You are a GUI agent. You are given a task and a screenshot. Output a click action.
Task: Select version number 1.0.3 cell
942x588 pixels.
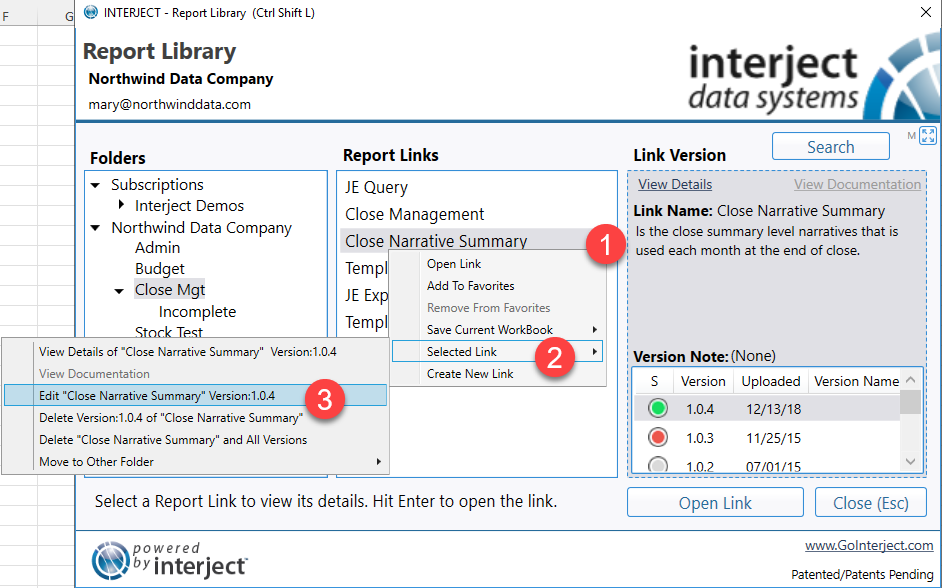(700, 438)
